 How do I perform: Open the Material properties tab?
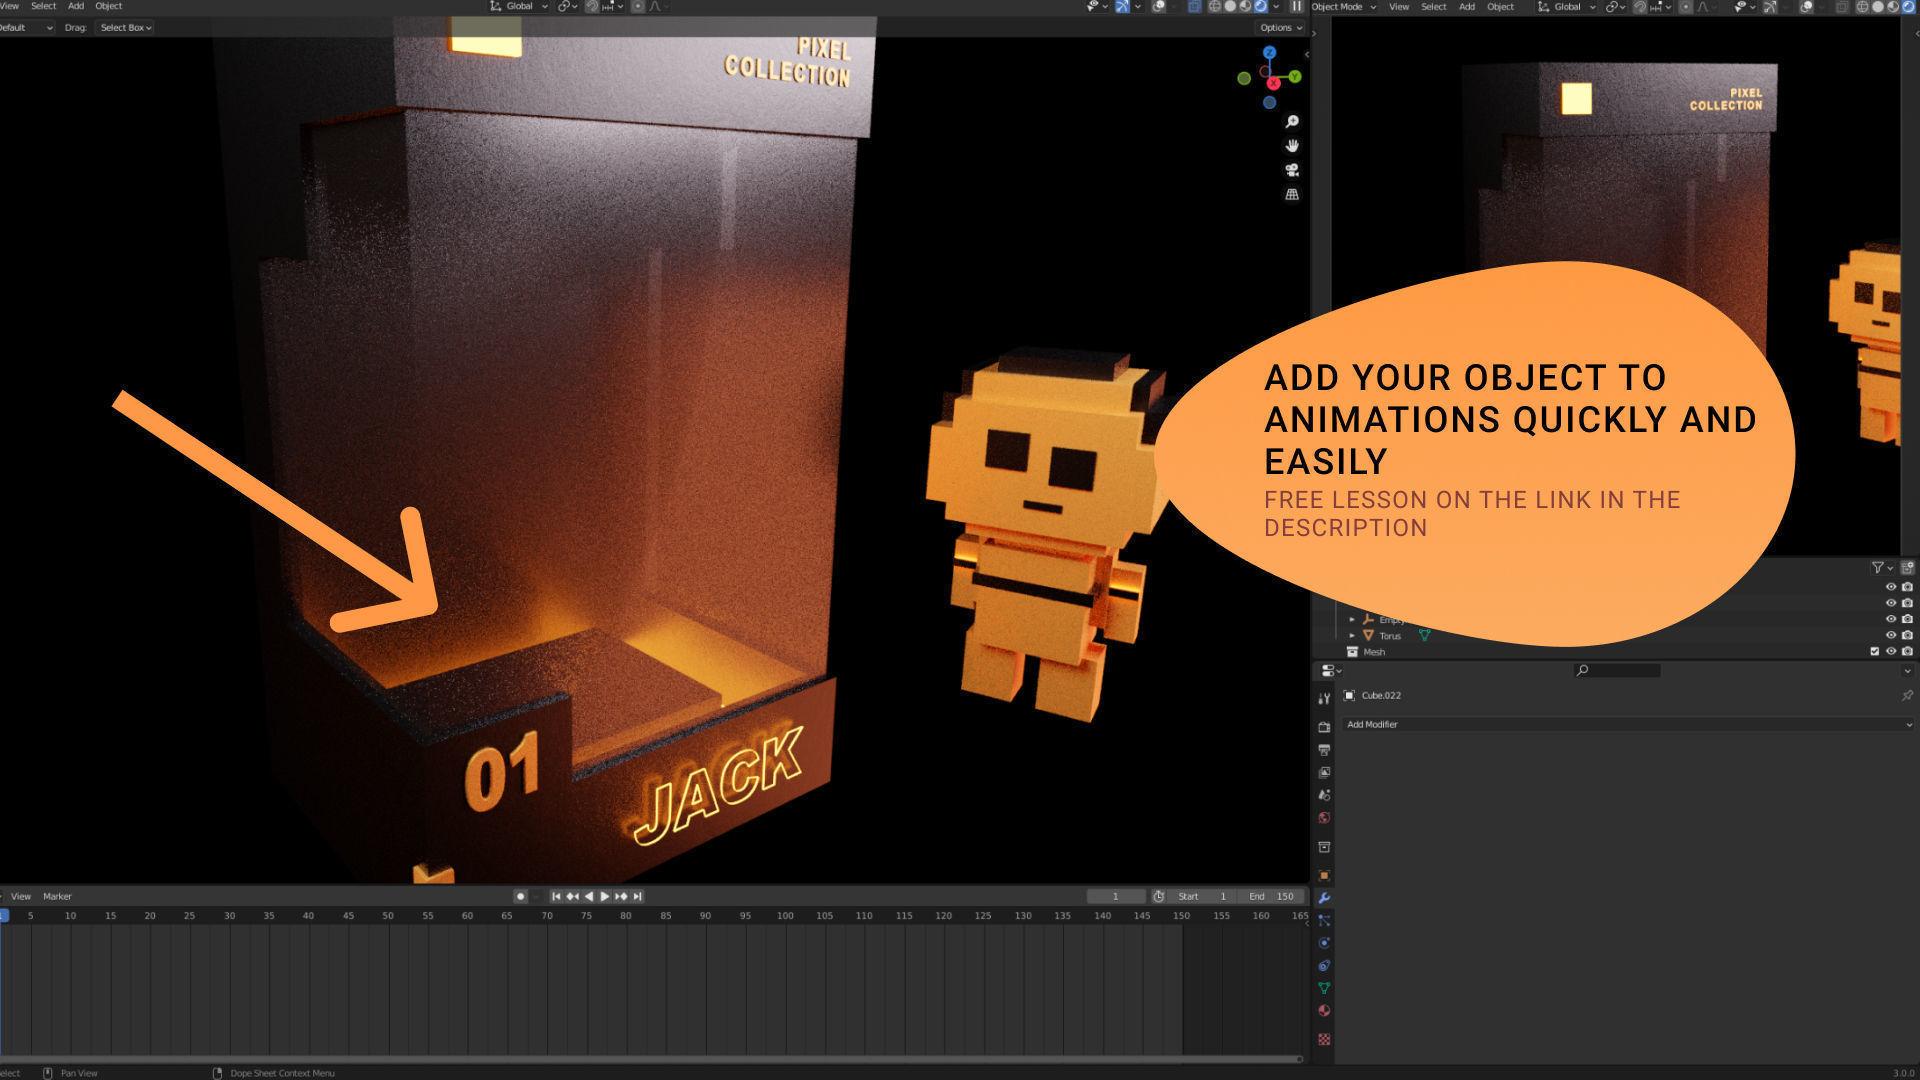(1324, 1011)
